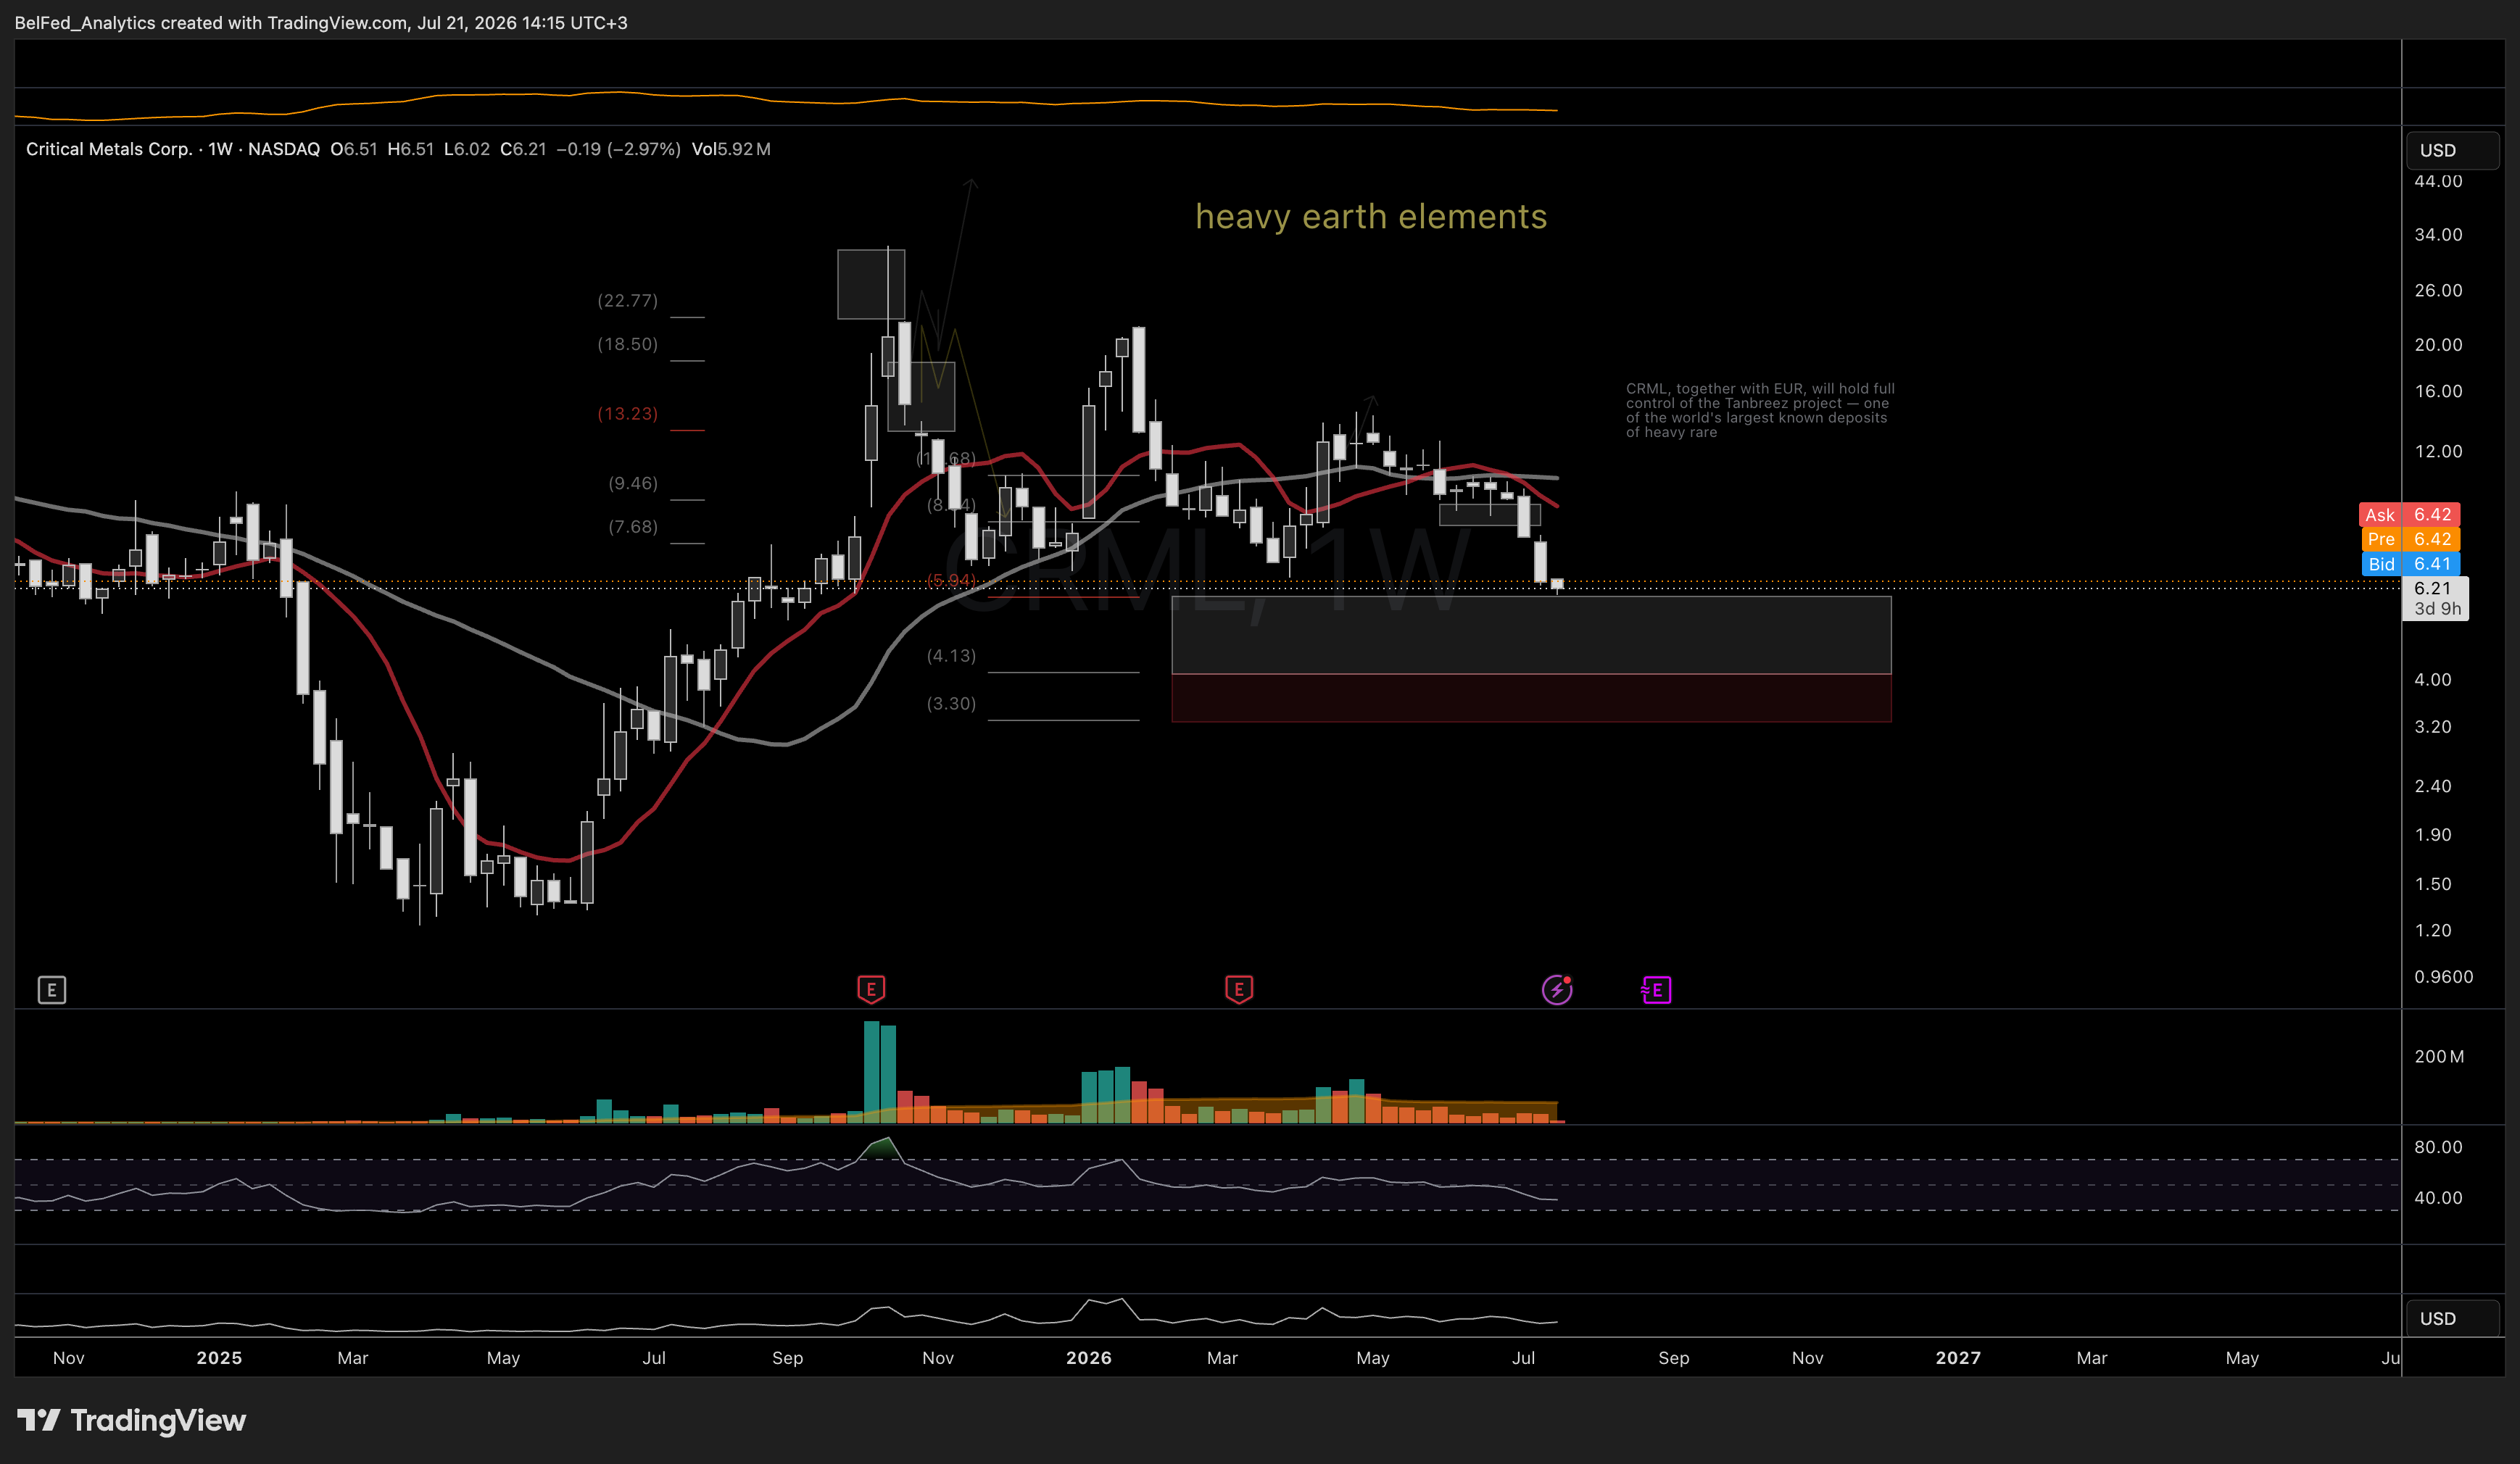
Task: Click the 2027 label on time axis
Action: 1958,1357
